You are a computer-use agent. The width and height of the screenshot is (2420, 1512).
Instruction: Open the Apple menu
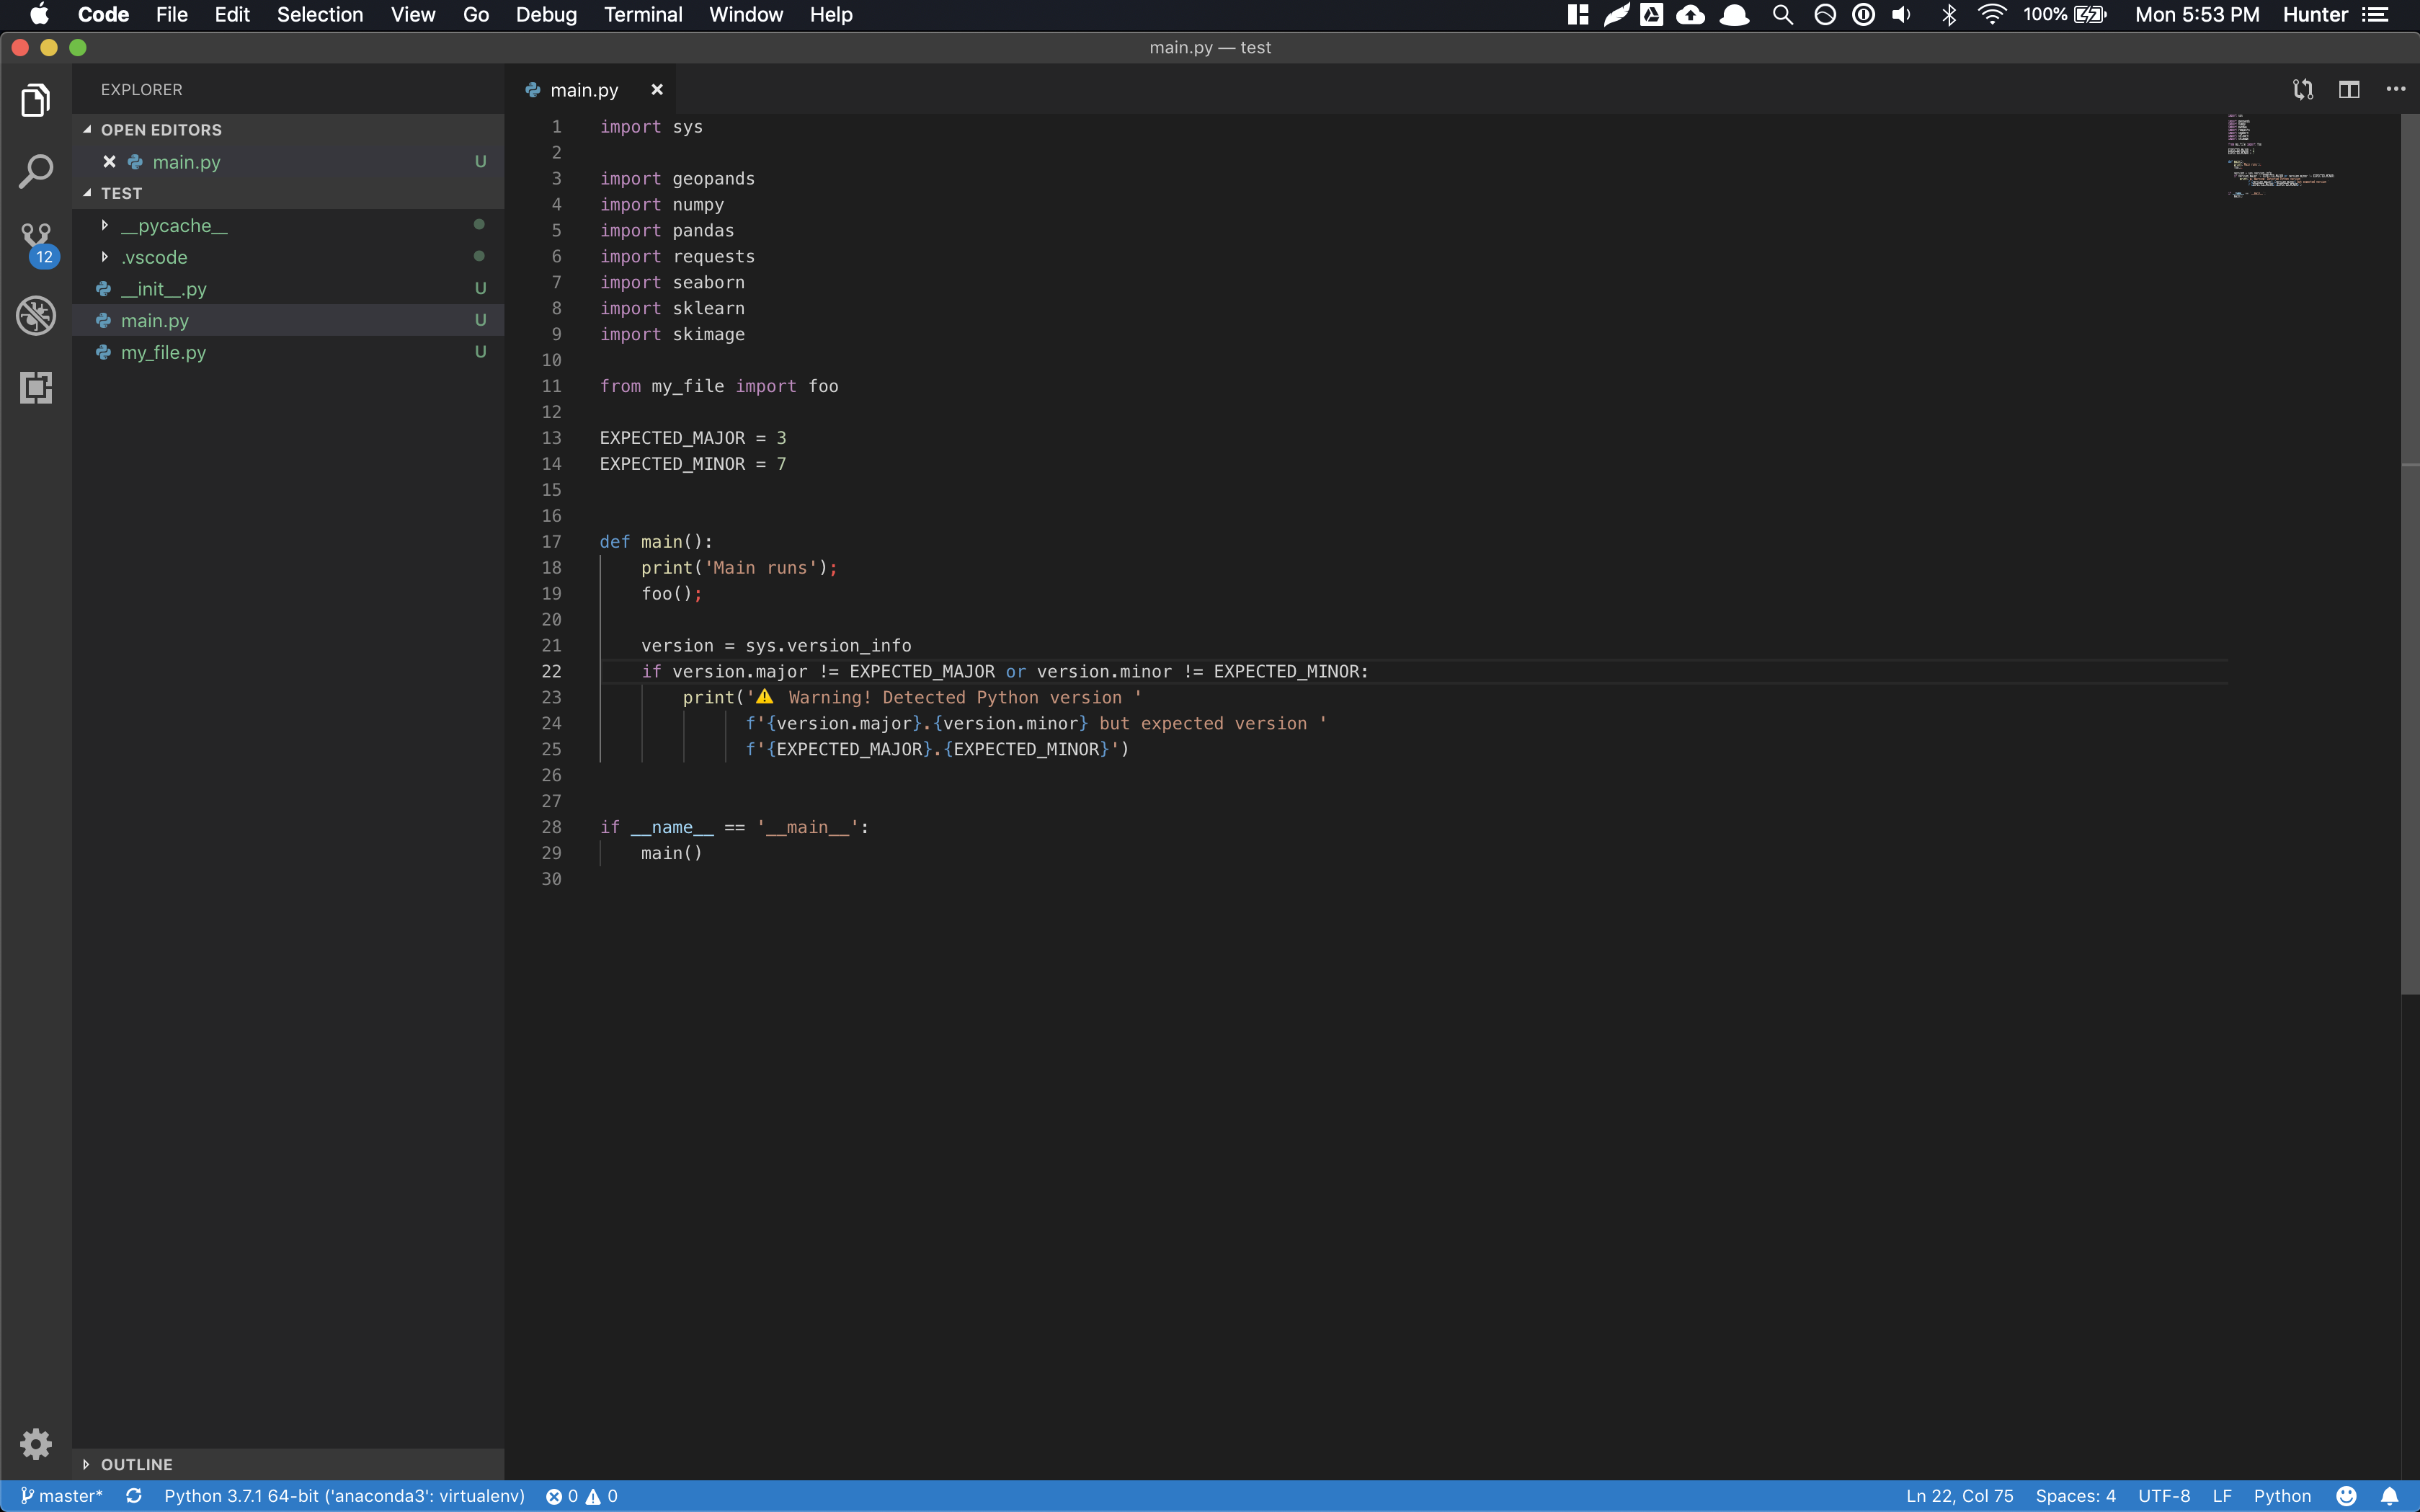point(39,15)
